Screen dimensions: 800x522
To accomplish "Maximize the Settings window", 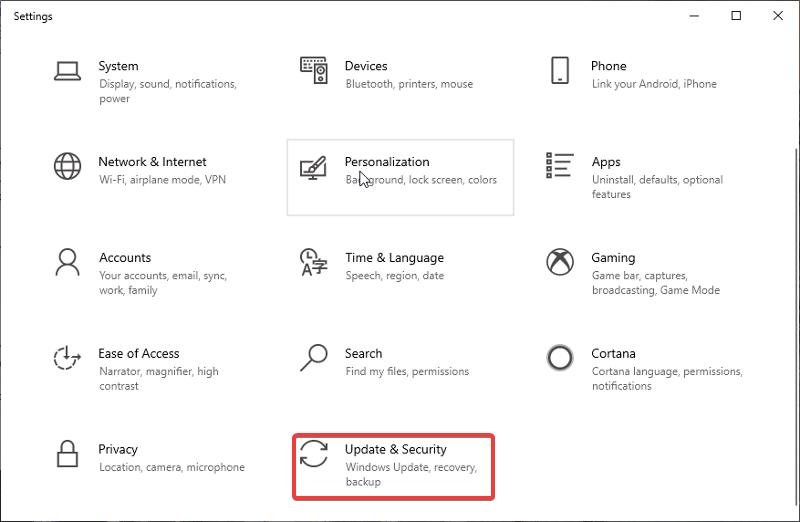I will pos(736,16).
